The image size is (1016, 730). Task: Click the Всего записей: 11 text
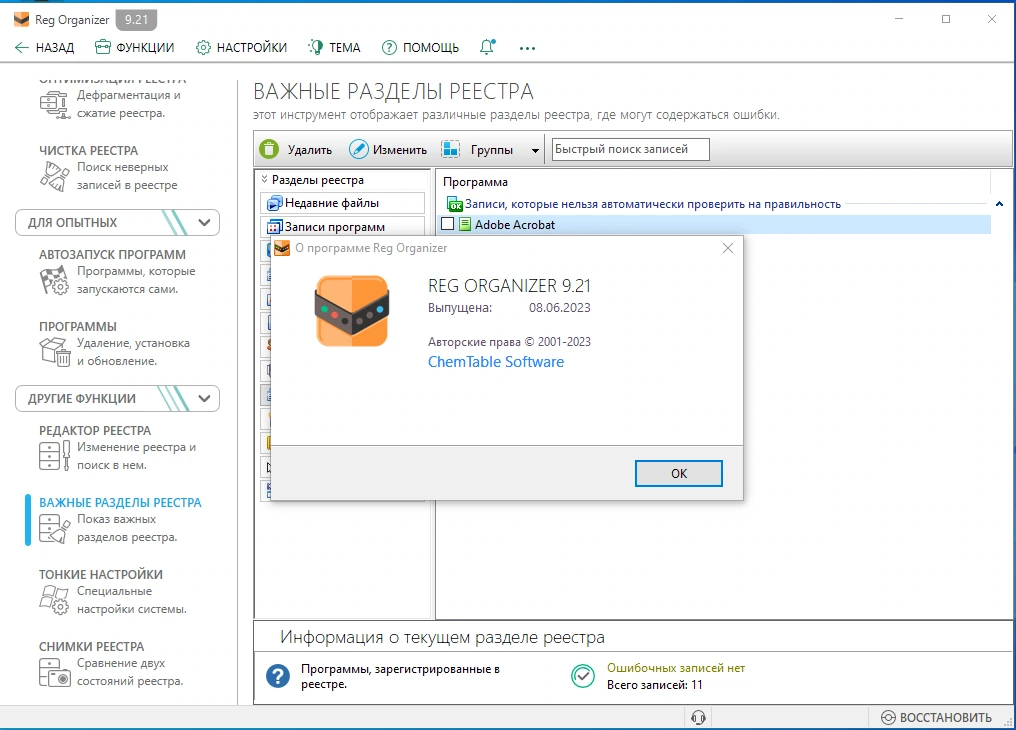click(654, 685)
